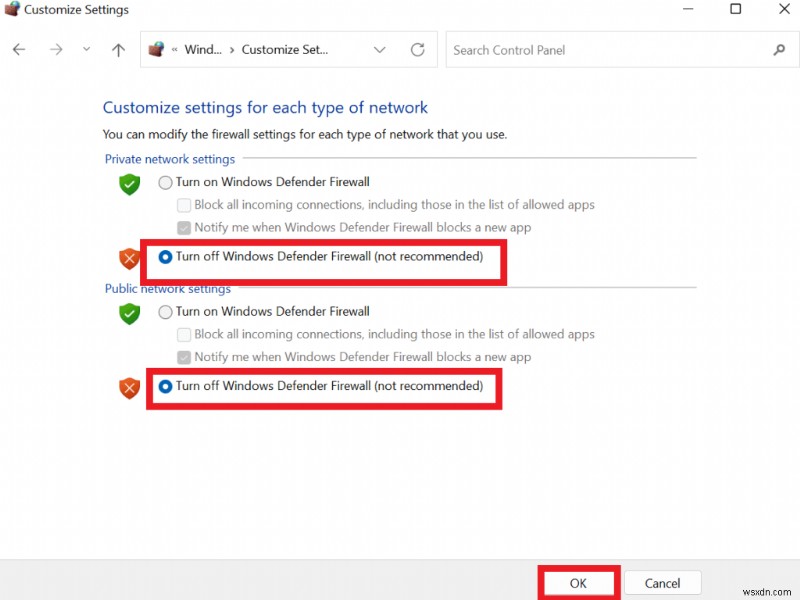
Task: Open the recent locations dropdown arrow
Action: click(86, 50)
